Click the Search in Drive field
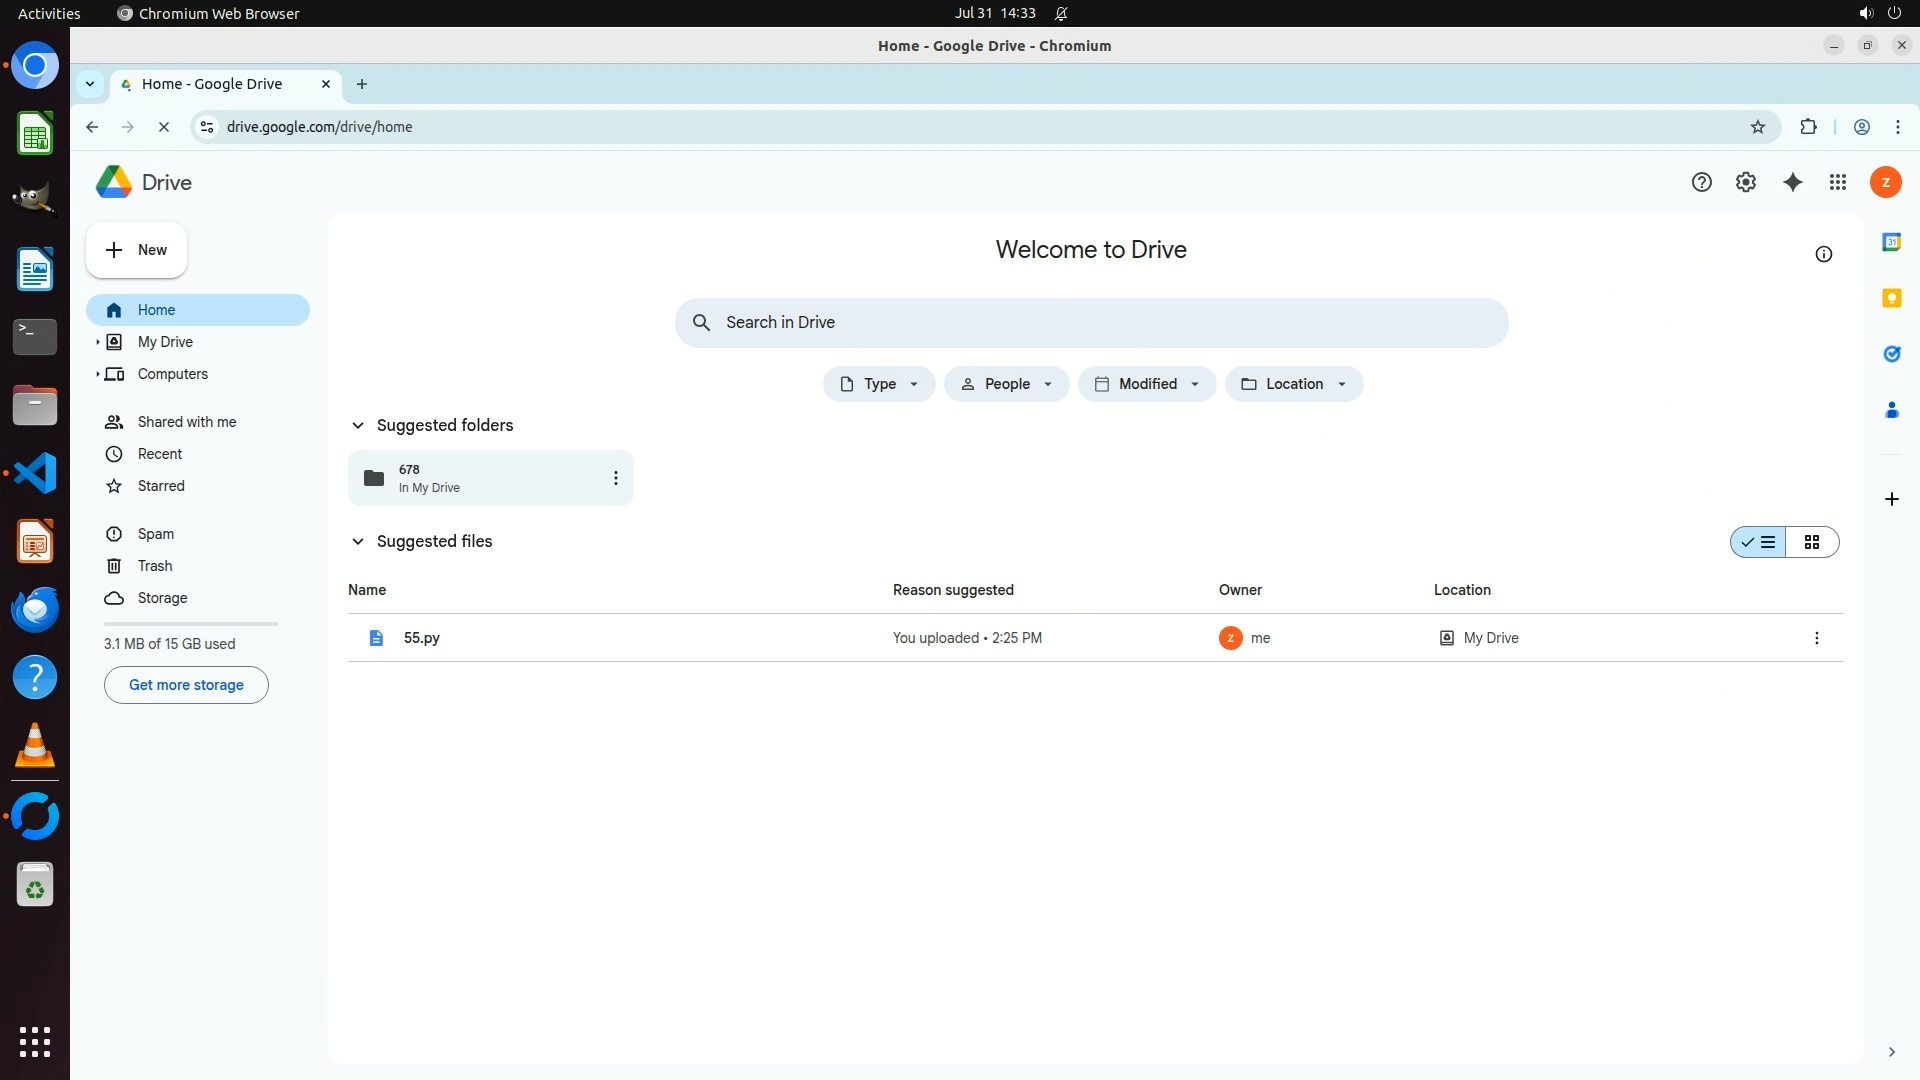This screenshot has width=1920, height=1080. click(1090, 323)
